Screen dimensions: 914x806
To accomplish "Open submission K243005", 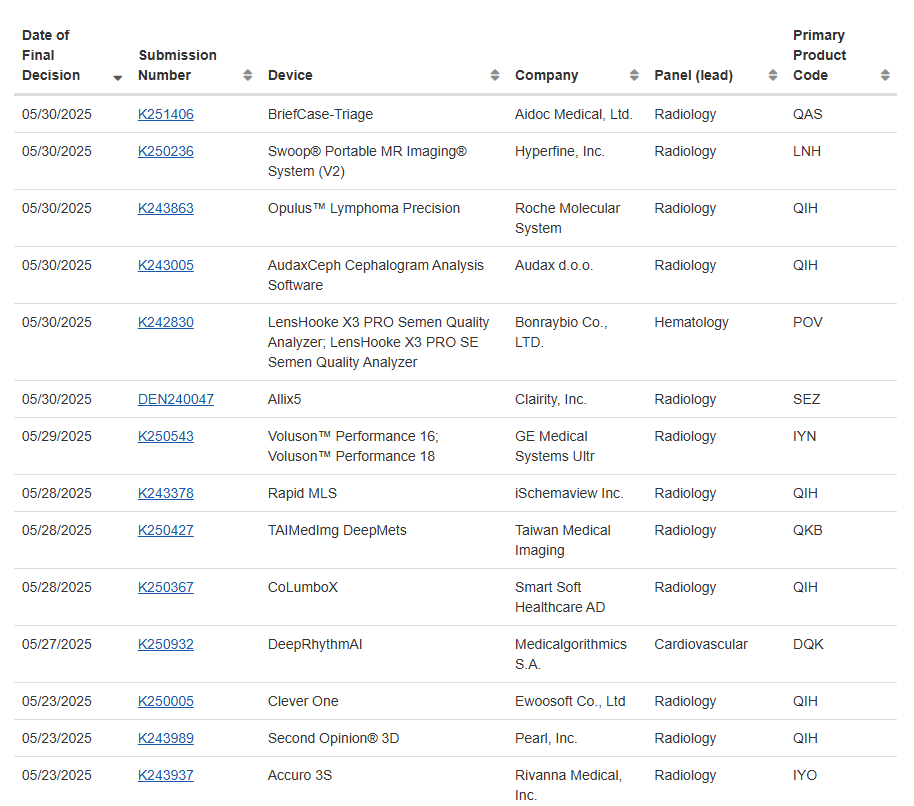I will (166, 265).
